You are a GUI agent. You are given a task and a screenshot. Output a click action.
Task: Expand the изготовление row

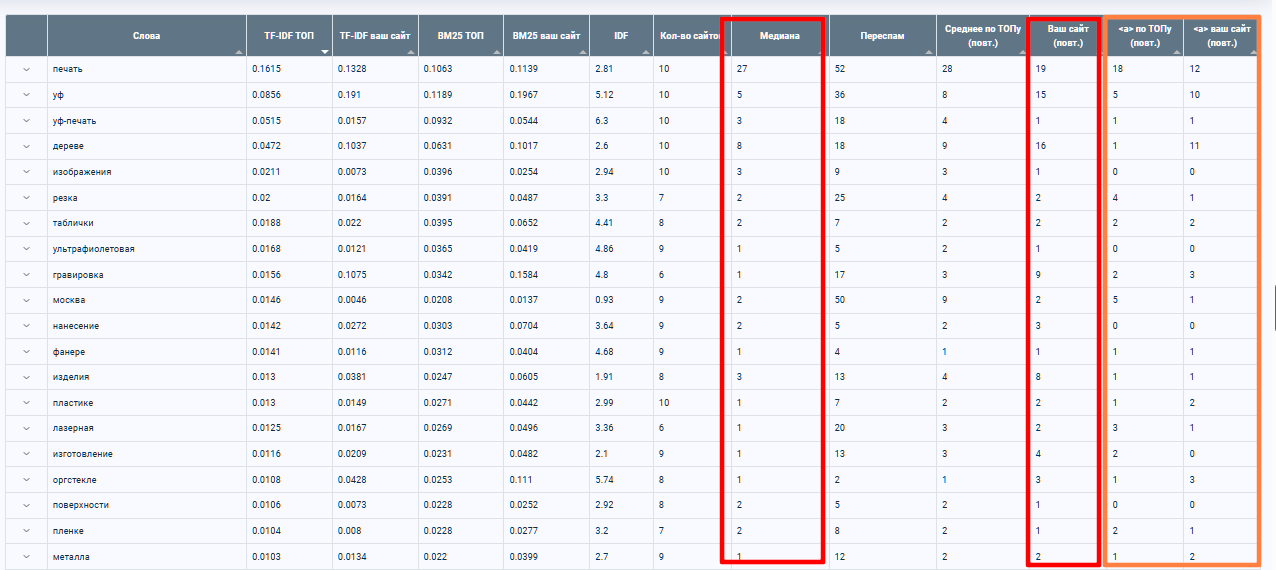pos(26,454)
